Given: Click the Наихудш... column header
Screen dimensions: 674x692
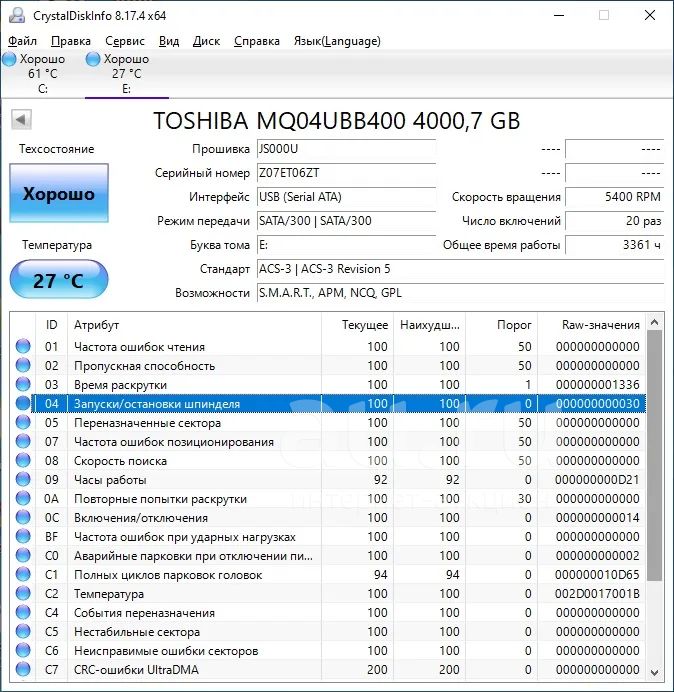Looking at the screenshot, I should (429, 325).
